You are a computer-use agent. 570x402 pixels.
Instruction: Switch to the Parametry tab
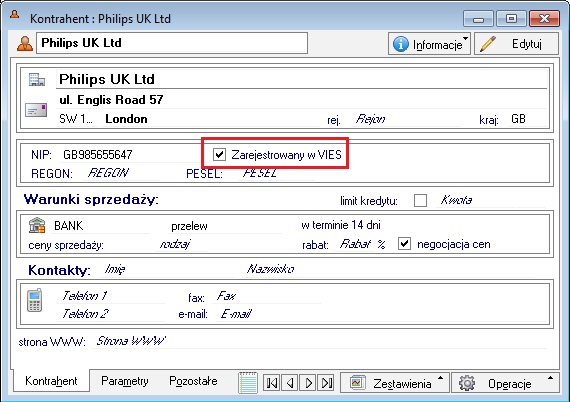(125, 381)
